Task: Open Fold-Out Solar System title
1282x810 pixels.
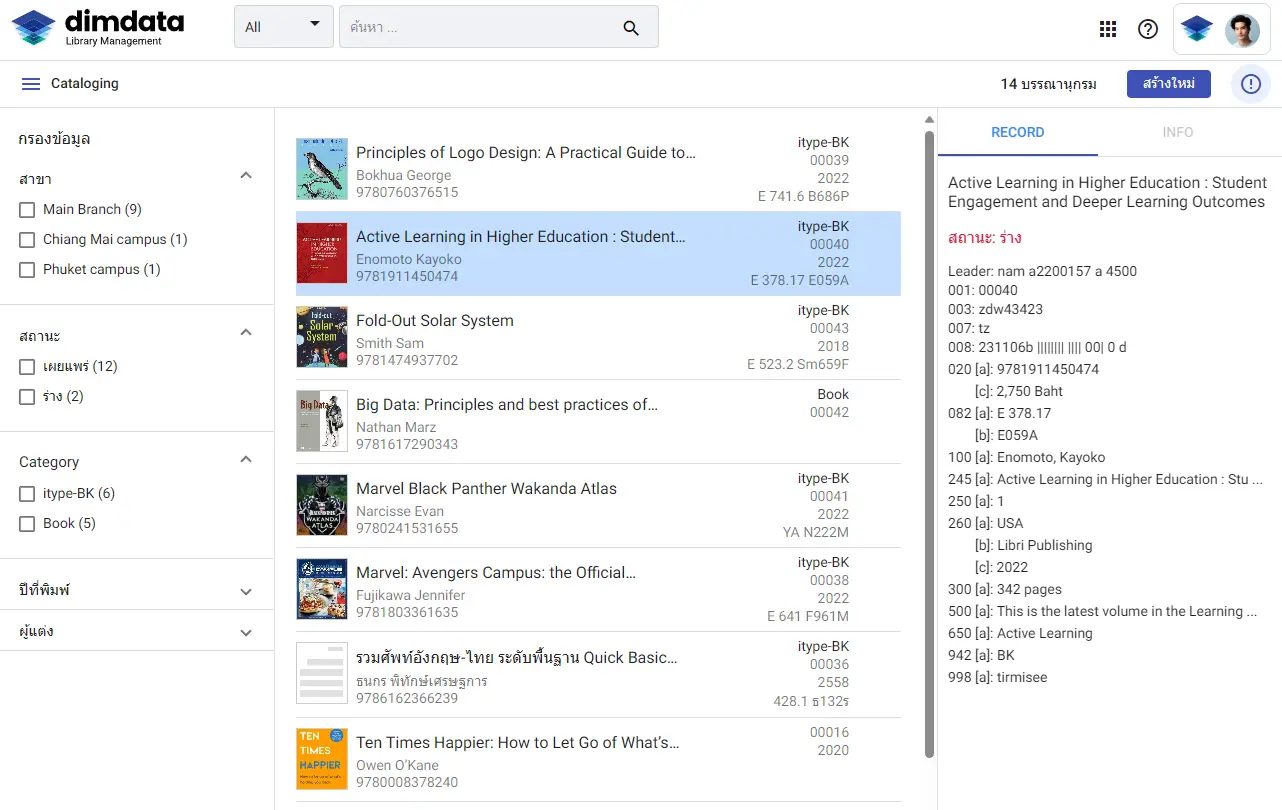Action: tap(435, 321)
